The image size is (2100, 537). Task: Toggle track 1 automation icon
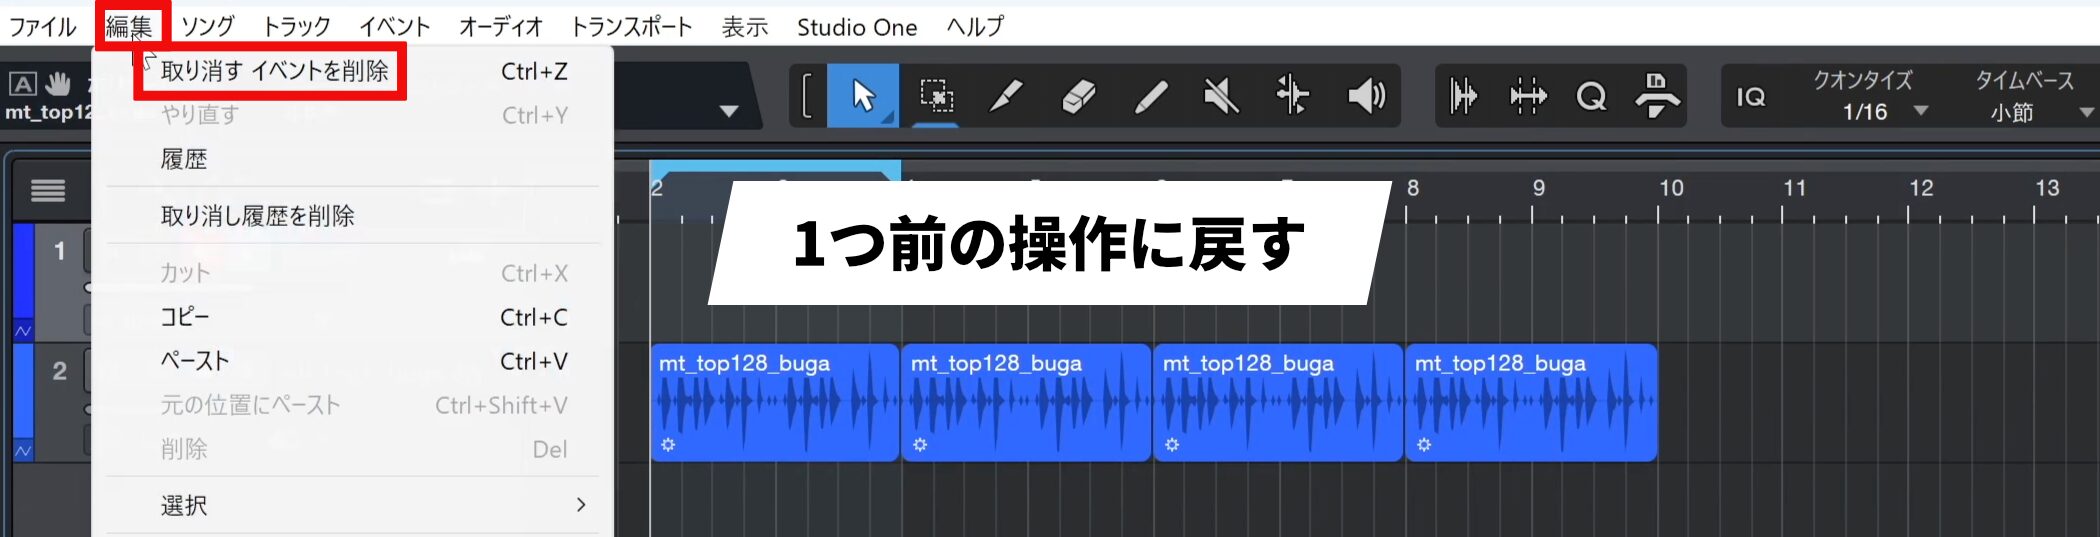tap(23, 330)
